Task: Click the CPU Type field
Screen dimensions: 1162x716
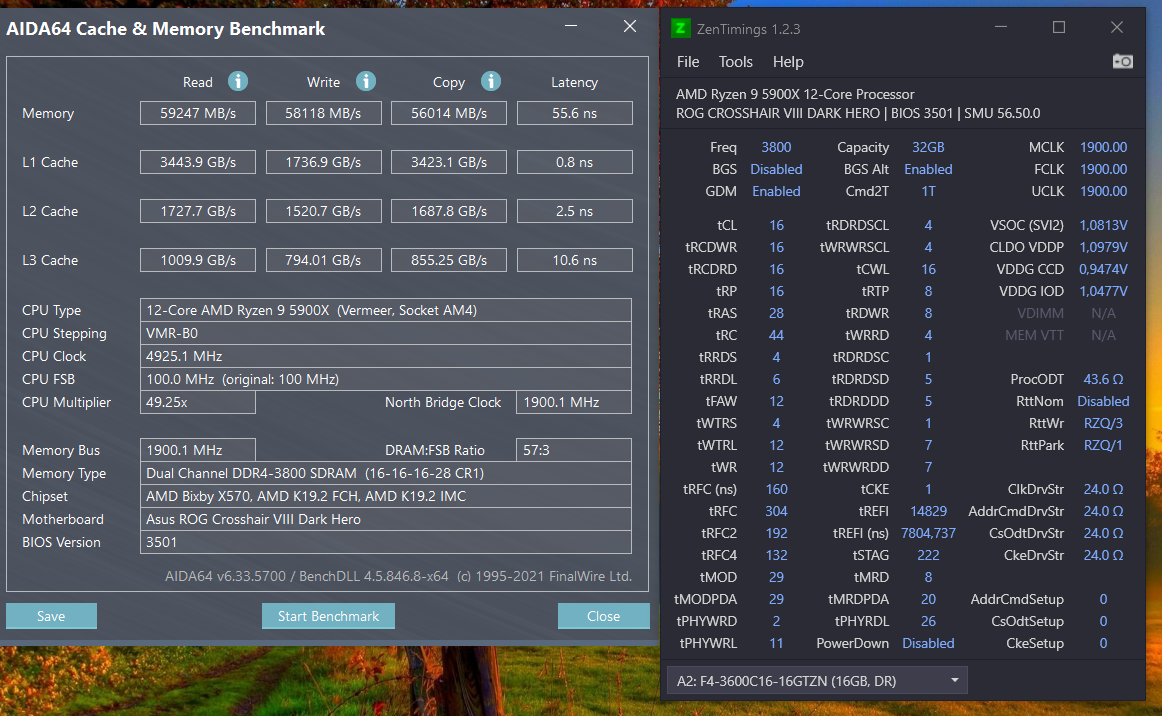Action: click(385, 310)
